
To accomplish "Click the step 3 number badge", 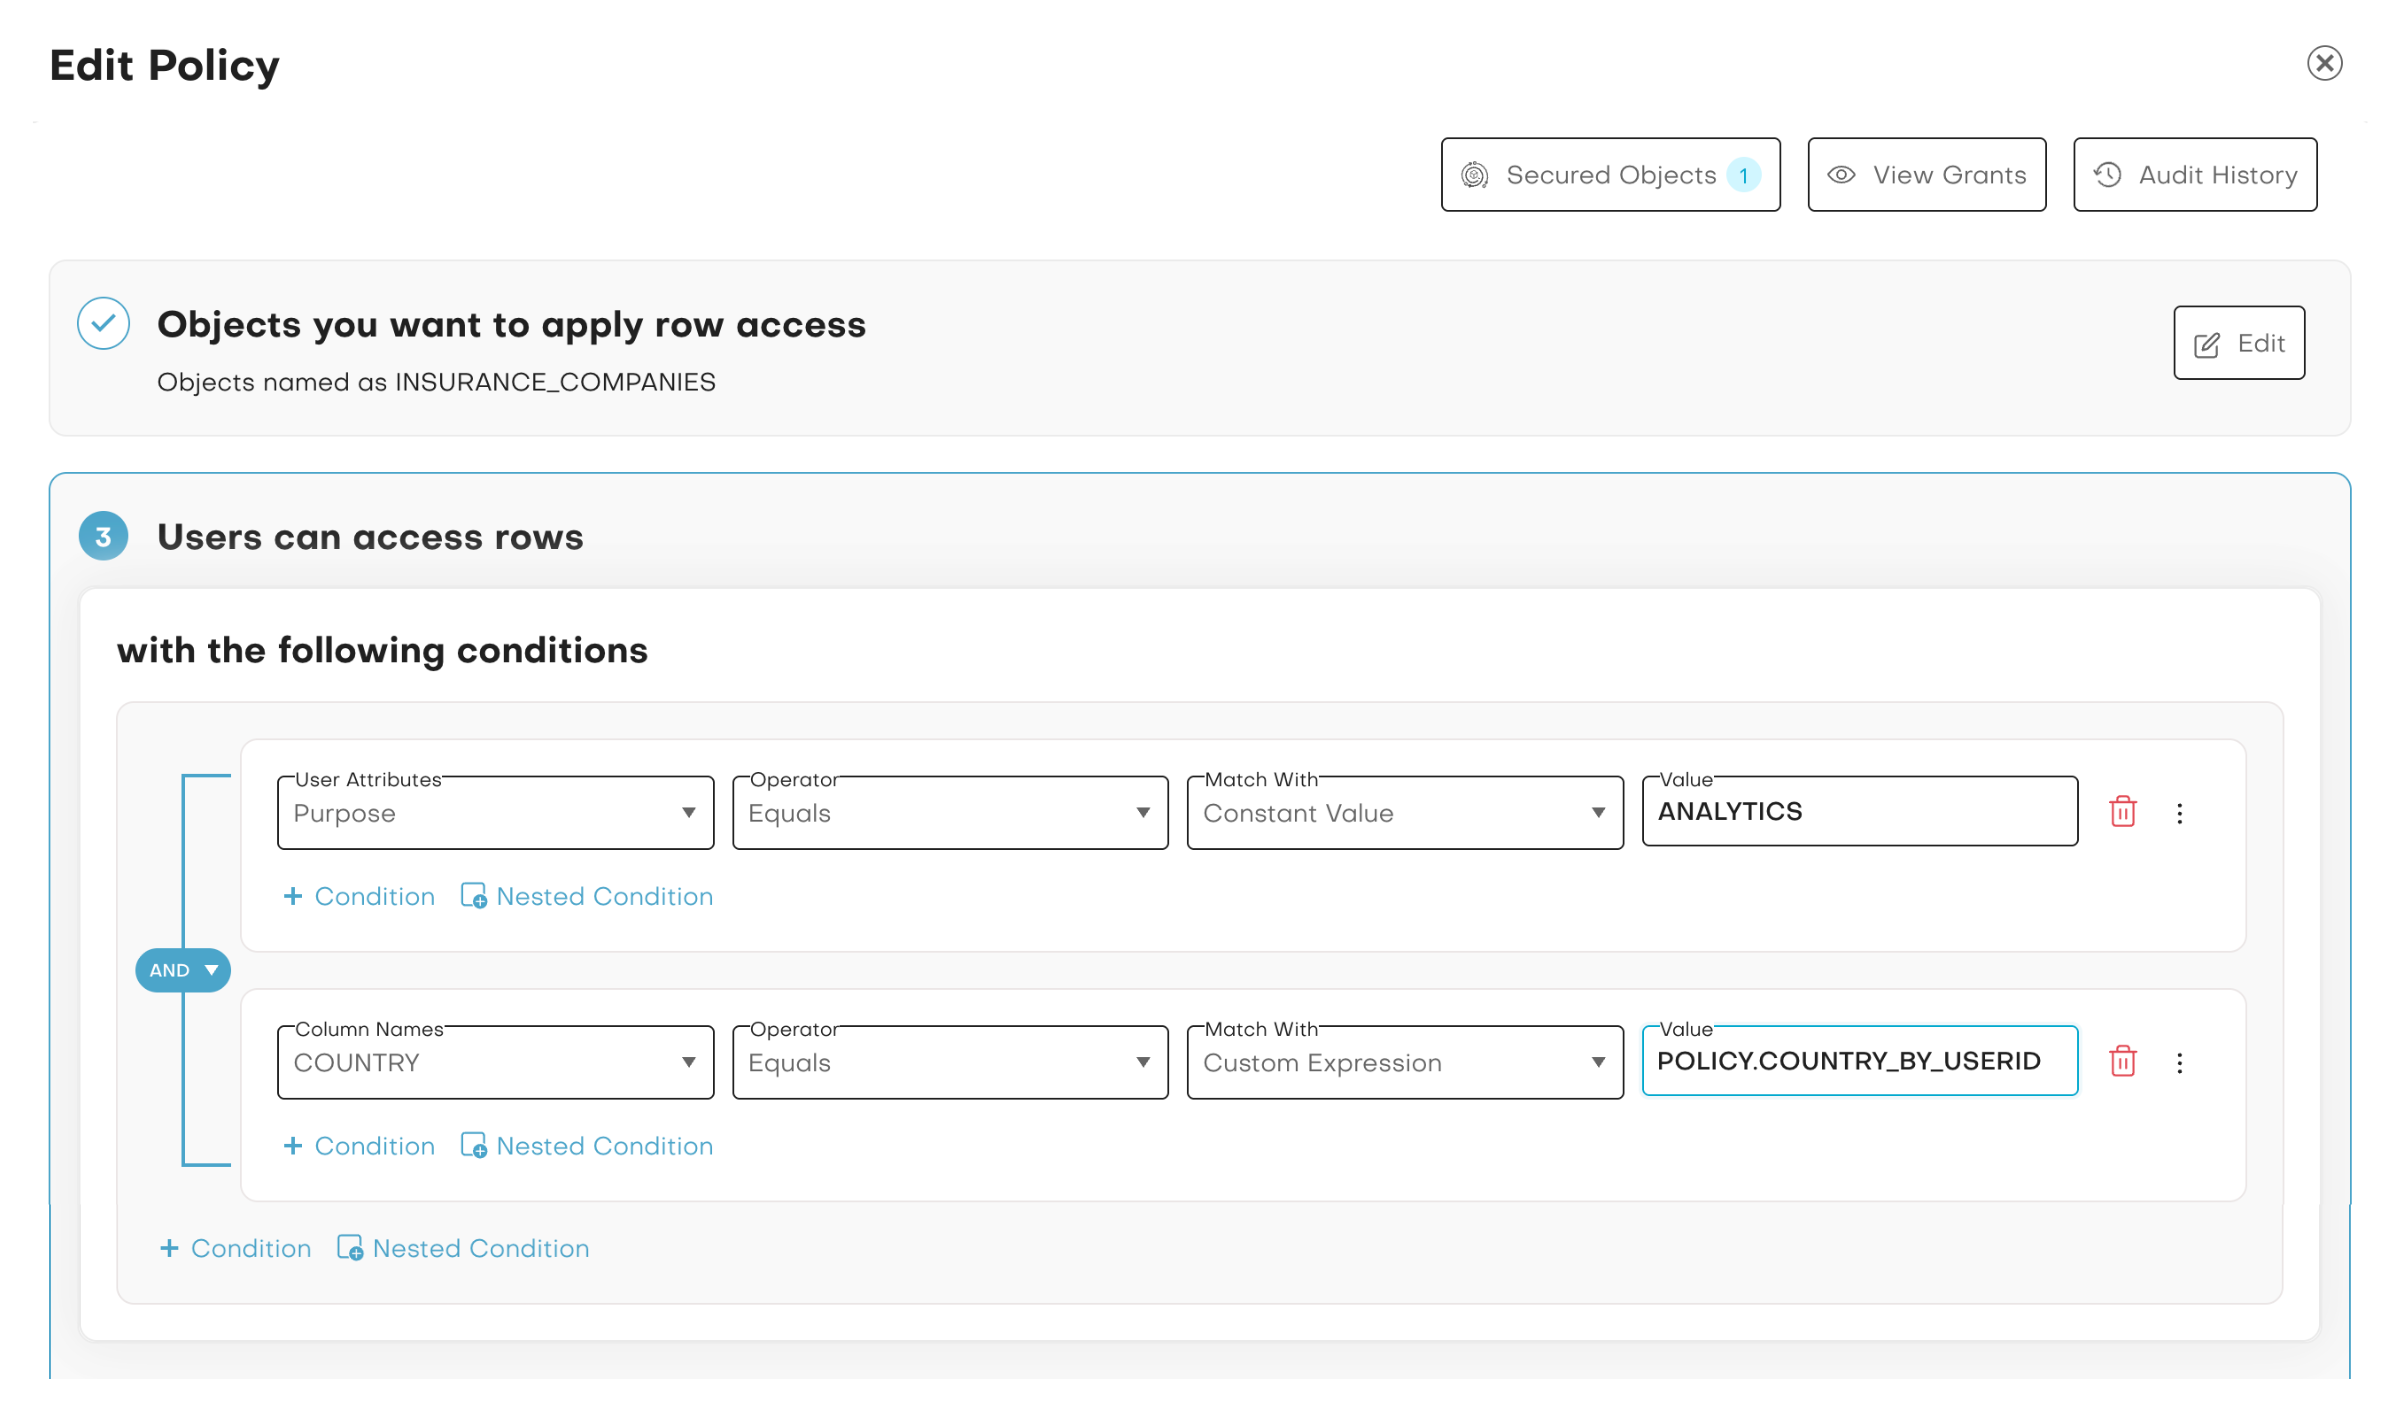I will coord(103,536).
